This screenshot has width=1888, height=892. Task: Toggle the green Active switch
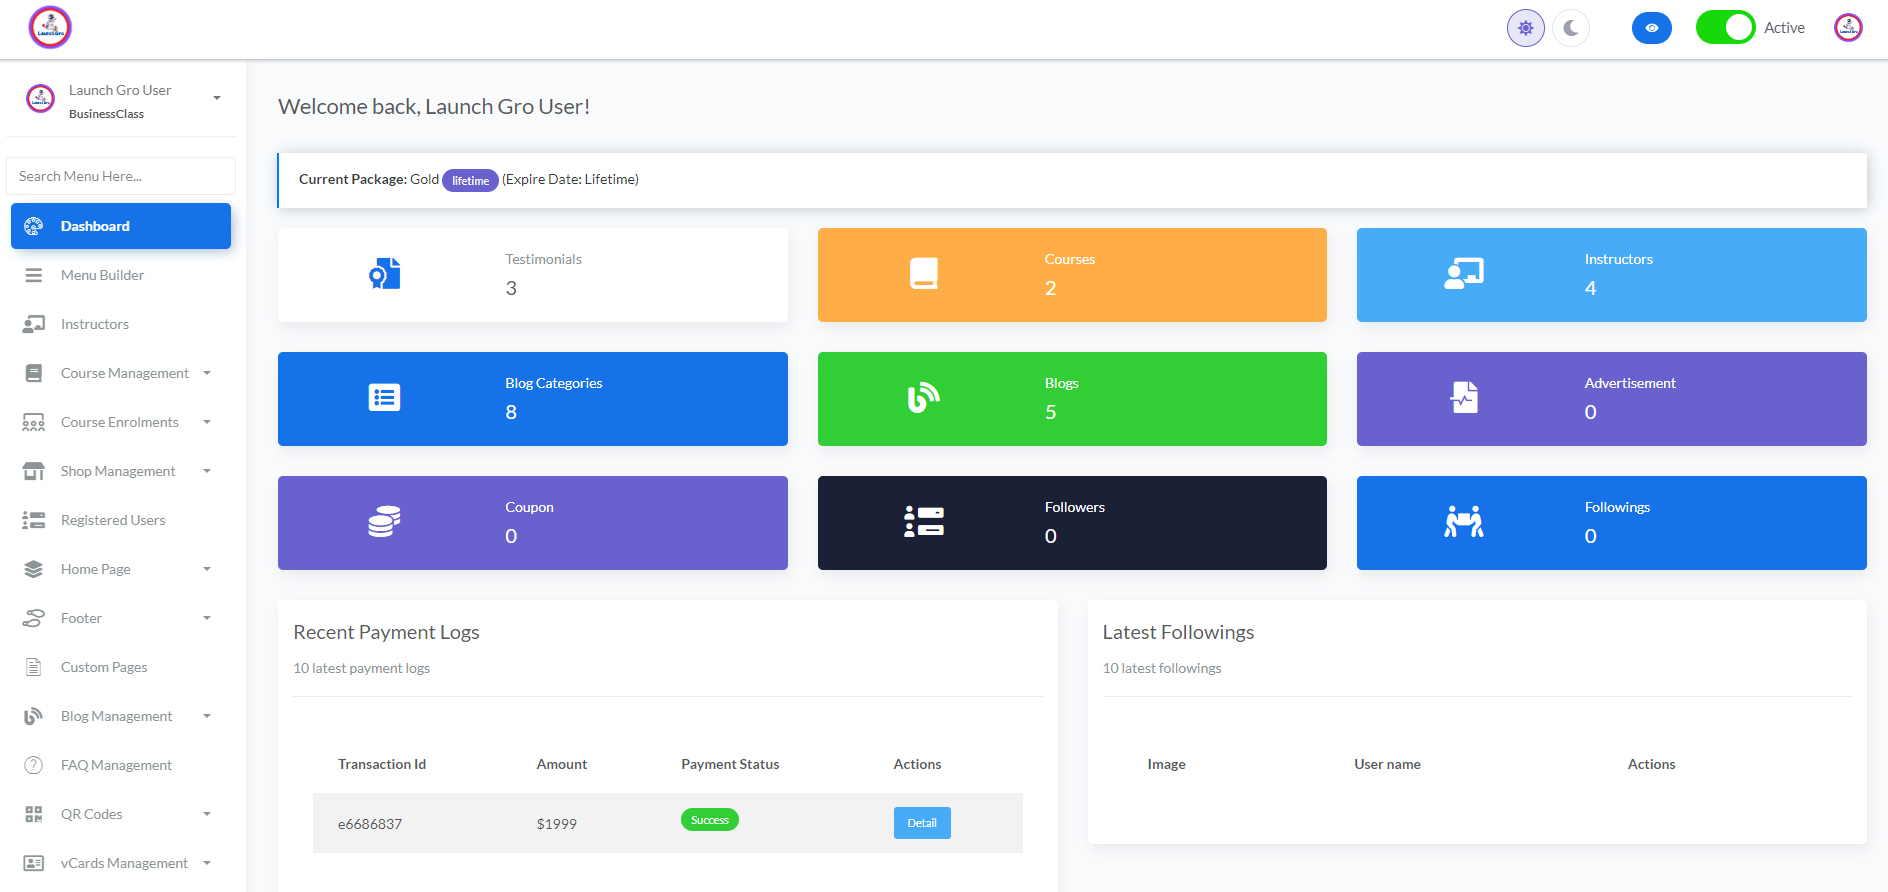tap(1726, 28)
